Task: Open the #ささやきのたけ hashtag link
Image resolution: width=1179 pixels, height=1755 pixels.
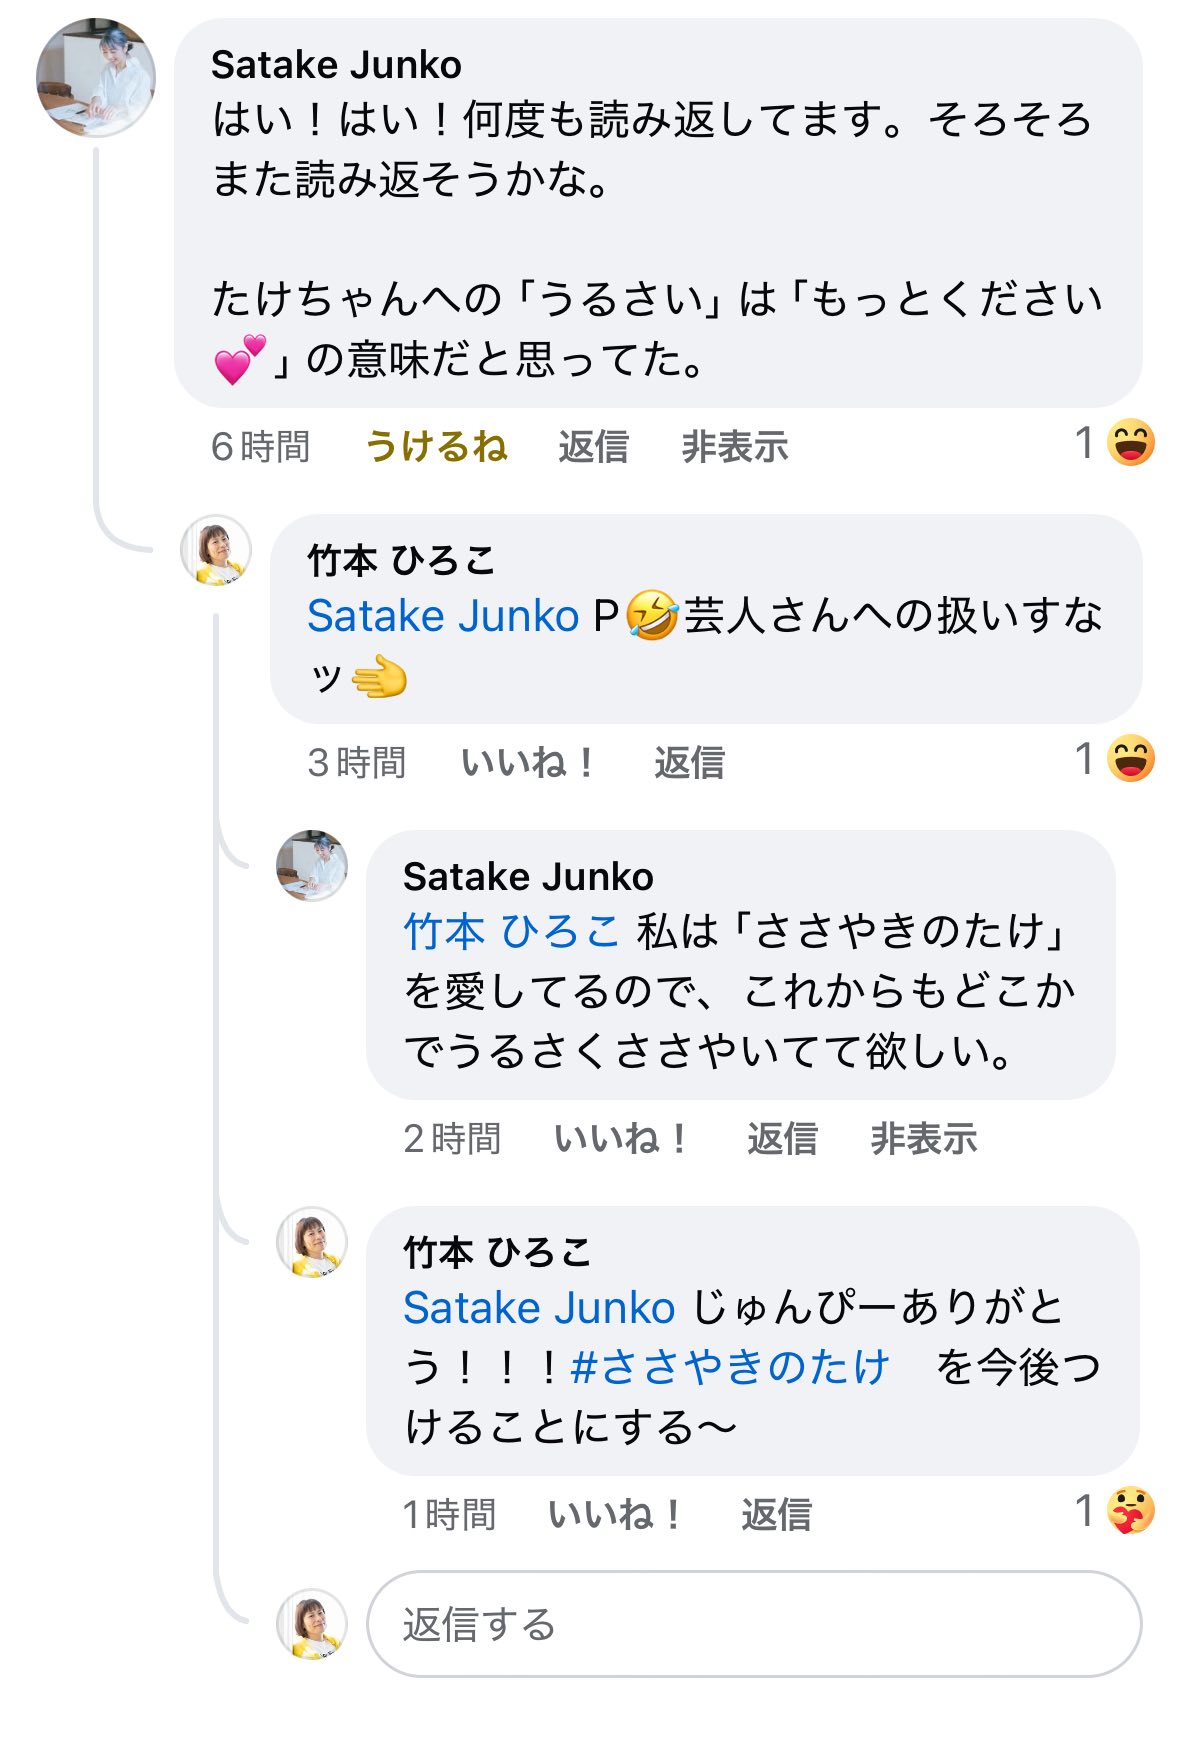Action: pyautogui.click(x=730, y=1367)
